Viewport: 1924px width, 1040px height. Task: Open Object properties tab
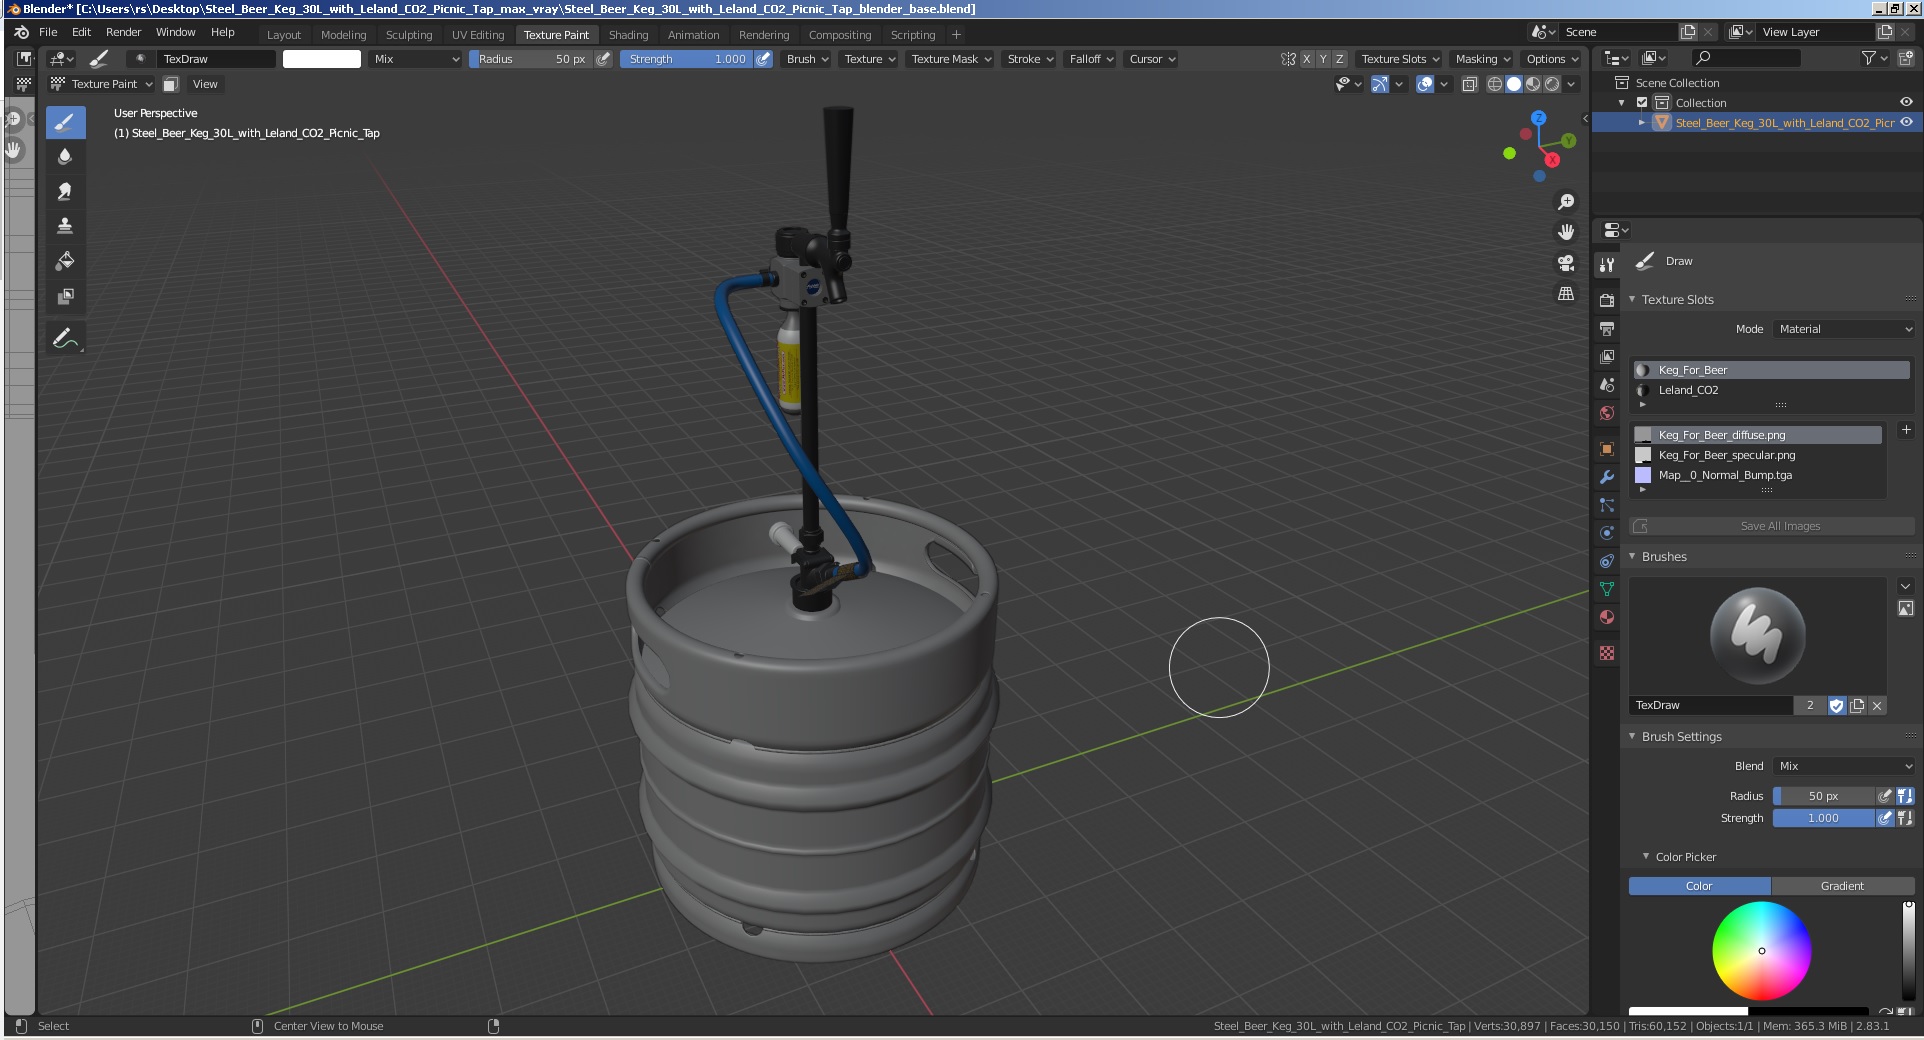1607,449
